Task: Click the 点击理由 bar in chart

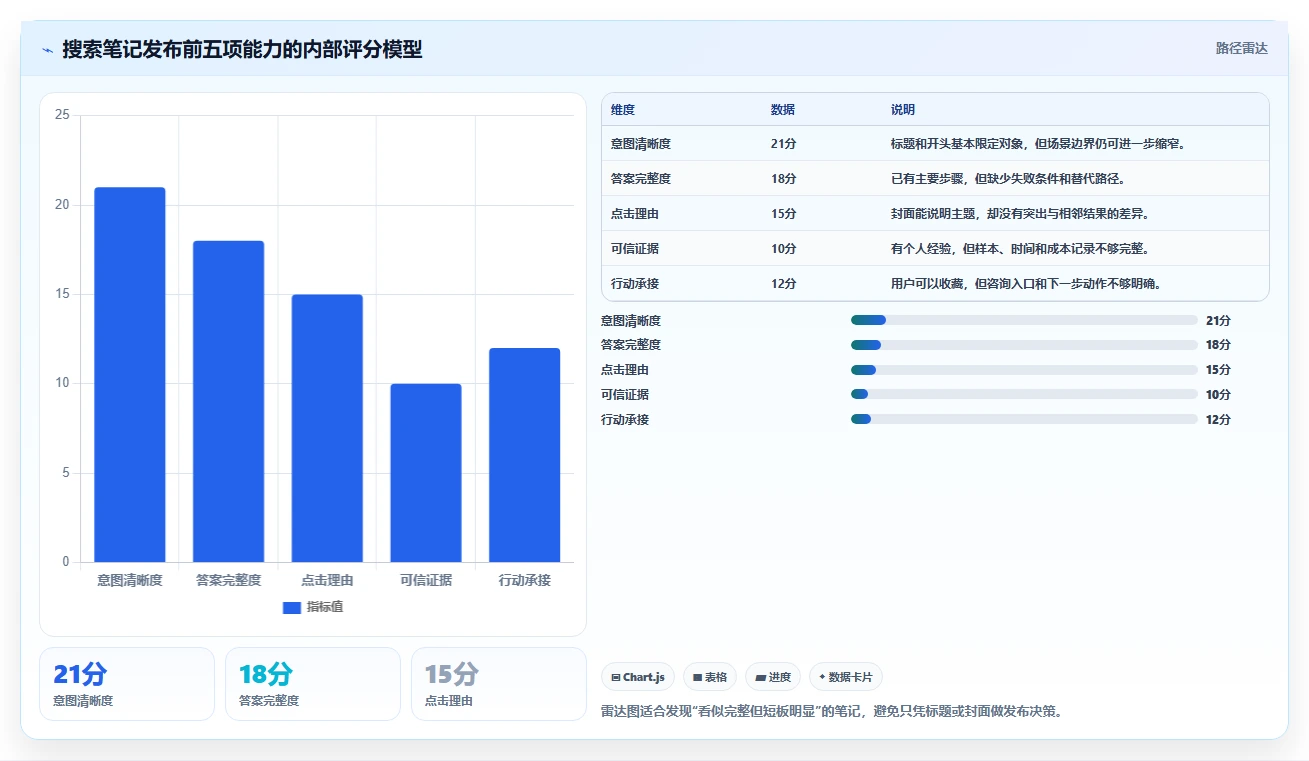Action: (x=327, y=428)
